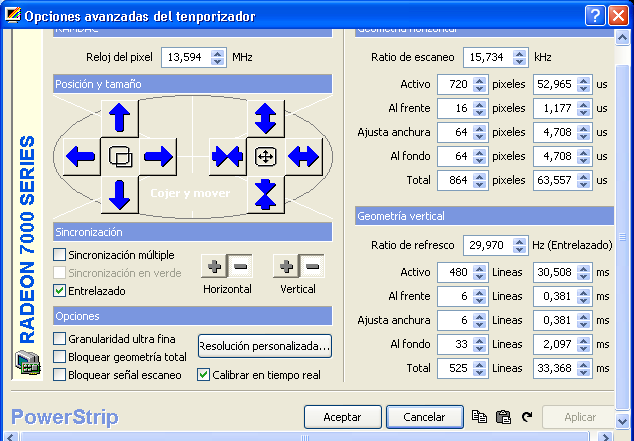Copy timings with the clipboard copy icon

tap(479, 417)
